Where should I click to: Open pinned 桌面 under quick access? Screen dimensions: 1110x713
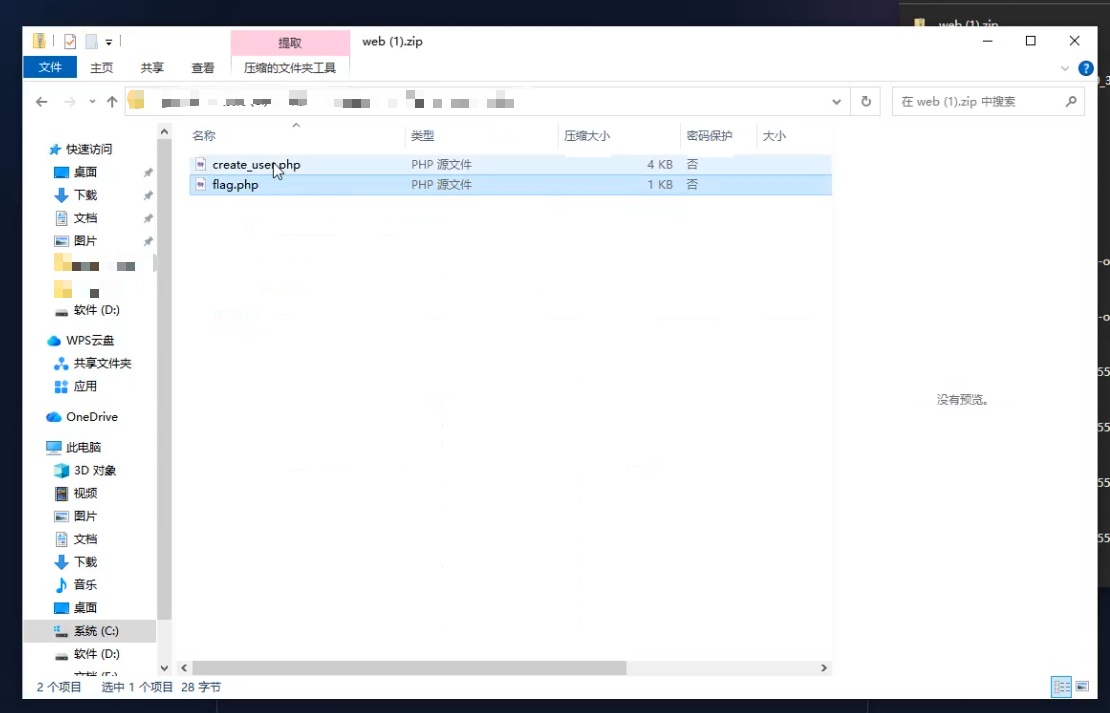tap(85, 172)
